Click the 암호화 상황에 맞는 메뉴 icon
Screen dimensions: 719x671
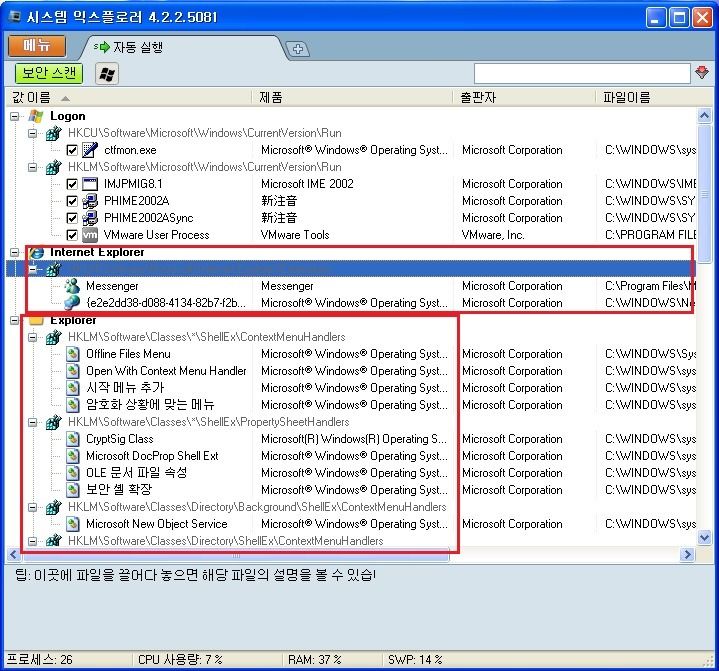click(x=72, y=405)
